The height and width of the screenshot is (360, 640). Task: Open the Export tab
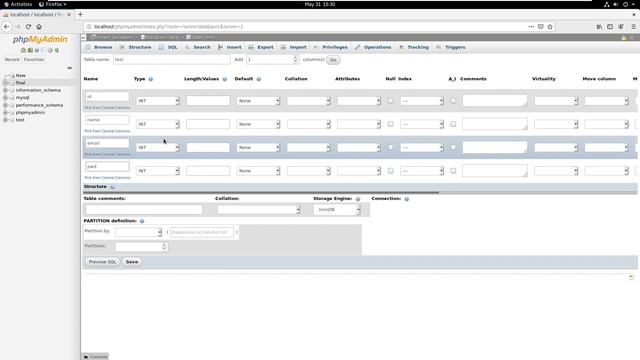[261, 47]
